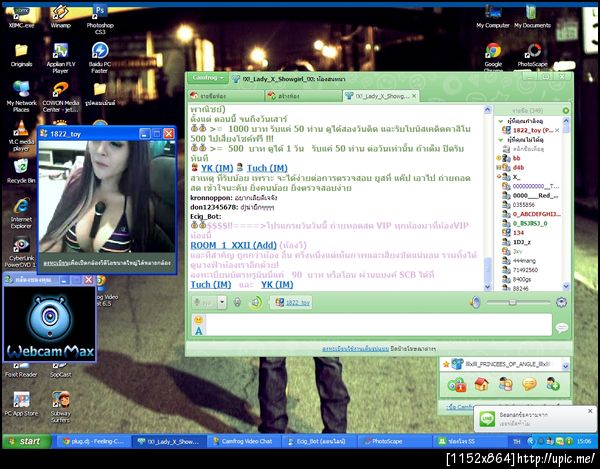Click the user list scrollbar up arrow

pos(566,121)
